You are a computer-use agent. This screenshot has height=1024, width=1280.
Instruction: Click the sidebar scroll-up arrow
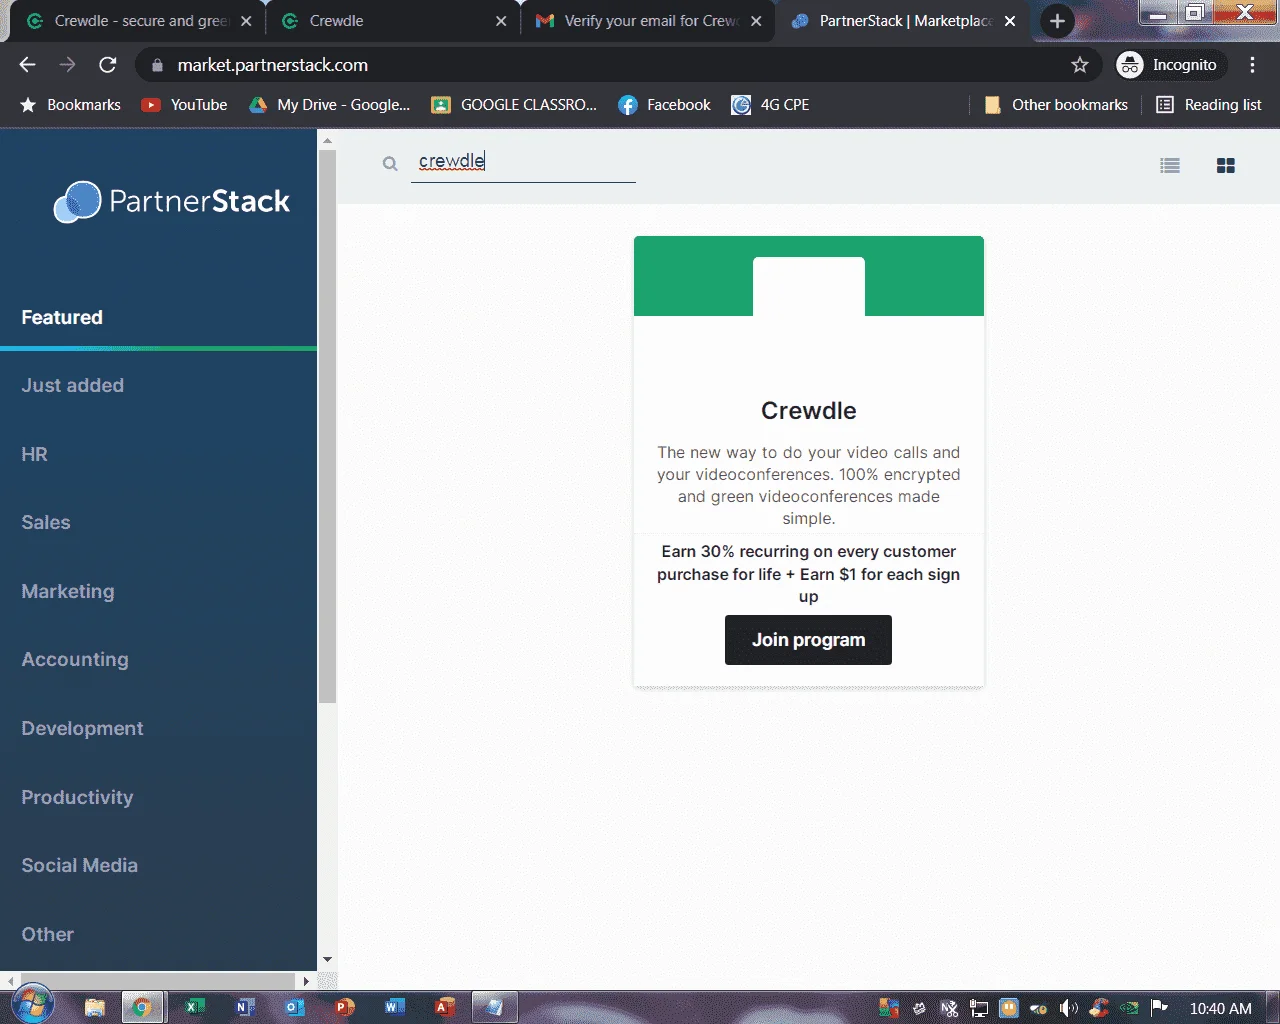click(x=327, y=141)
